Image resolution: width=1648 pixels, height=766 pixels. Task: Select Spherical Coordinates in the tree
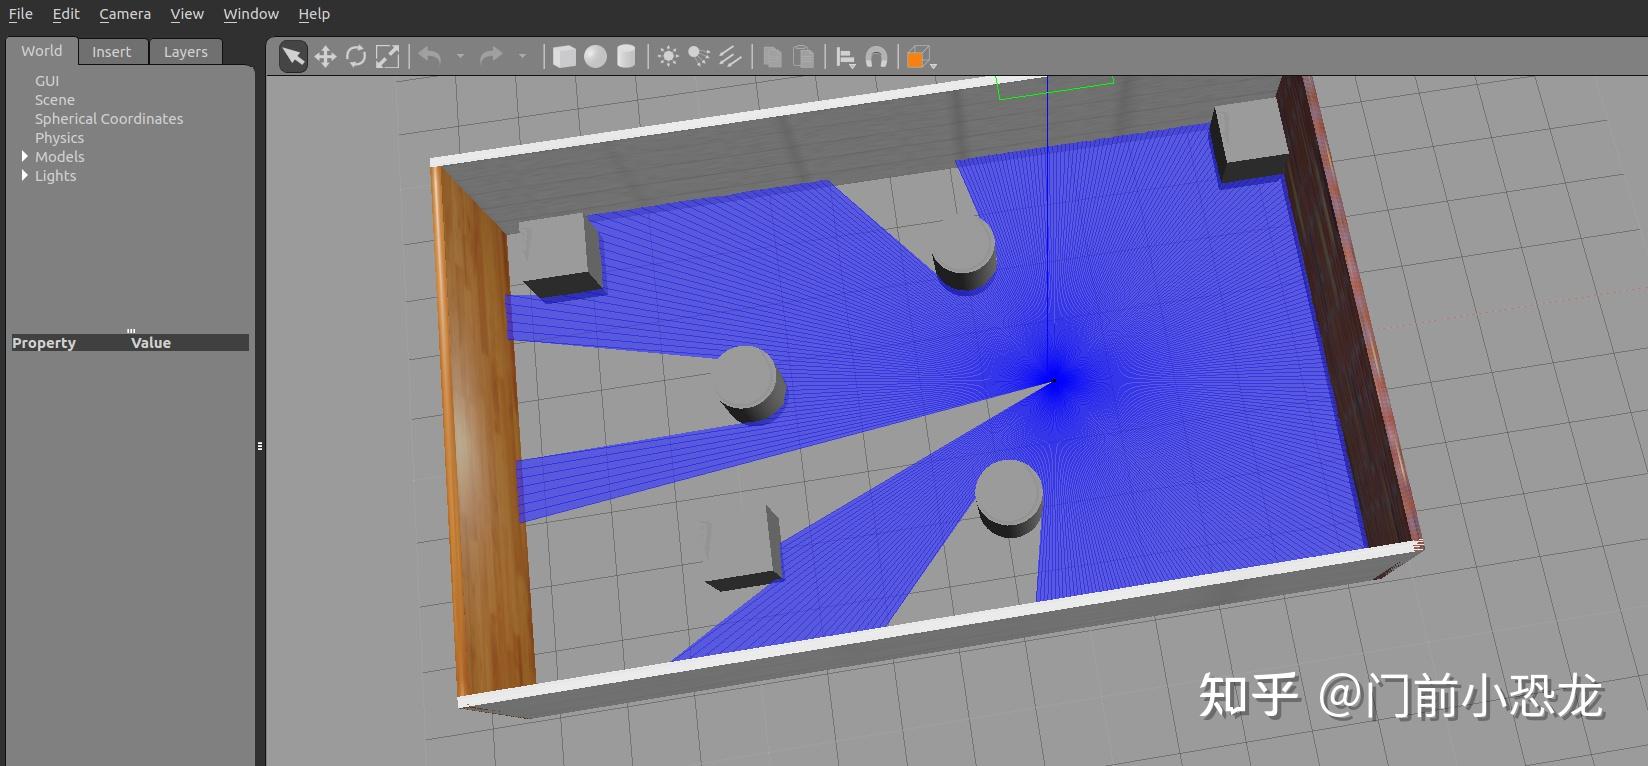click(x=109, y=119)
